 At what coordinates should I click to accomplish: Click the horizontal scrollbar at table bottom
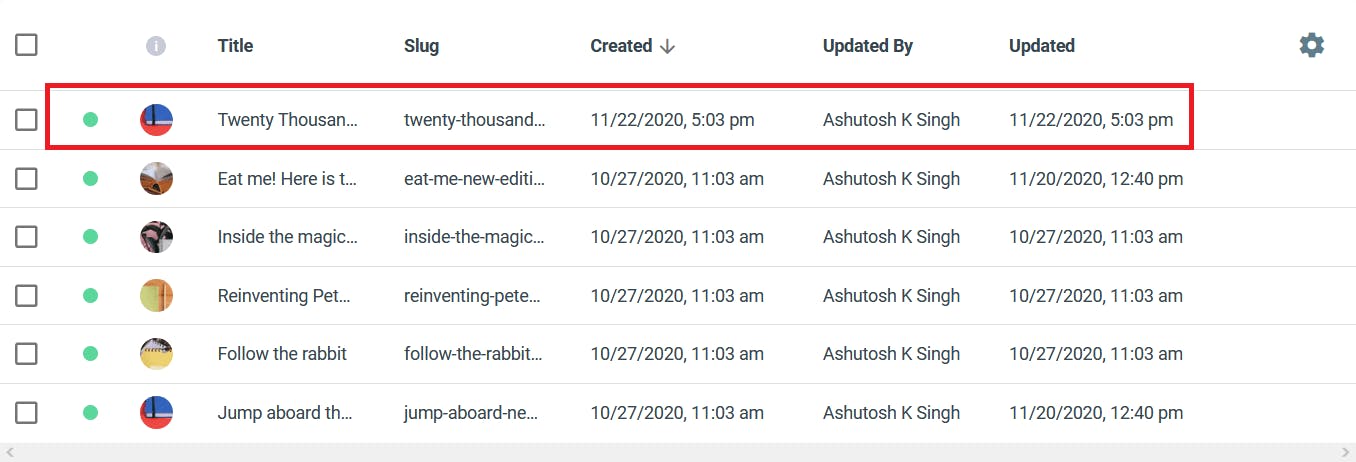pos(678,453)
